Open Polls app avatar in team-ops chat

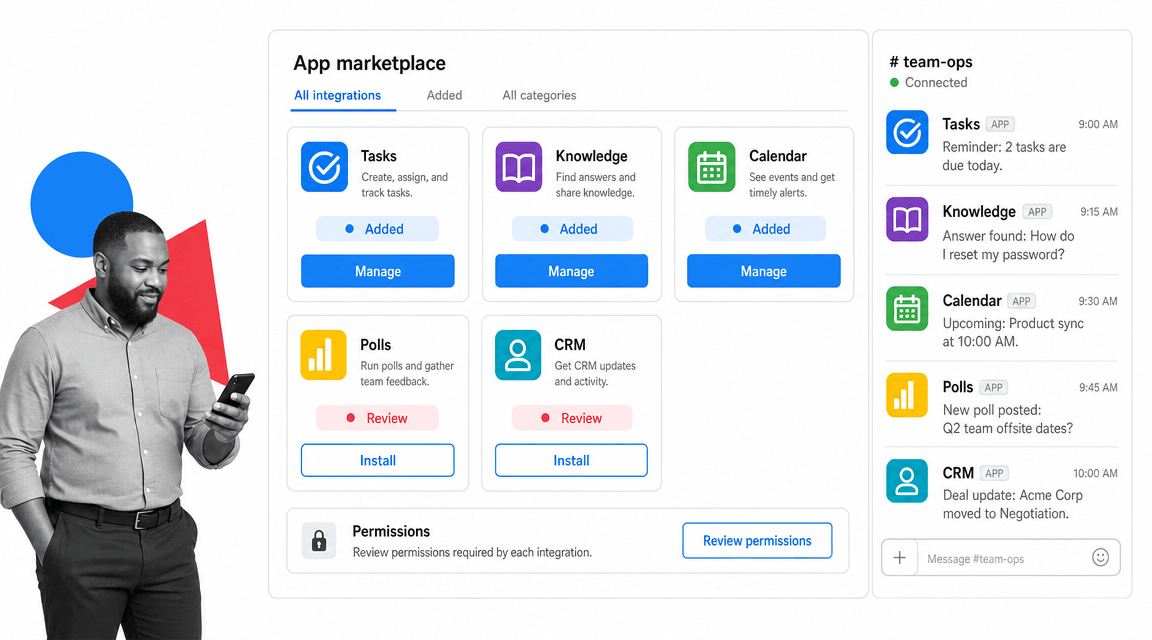907,395
